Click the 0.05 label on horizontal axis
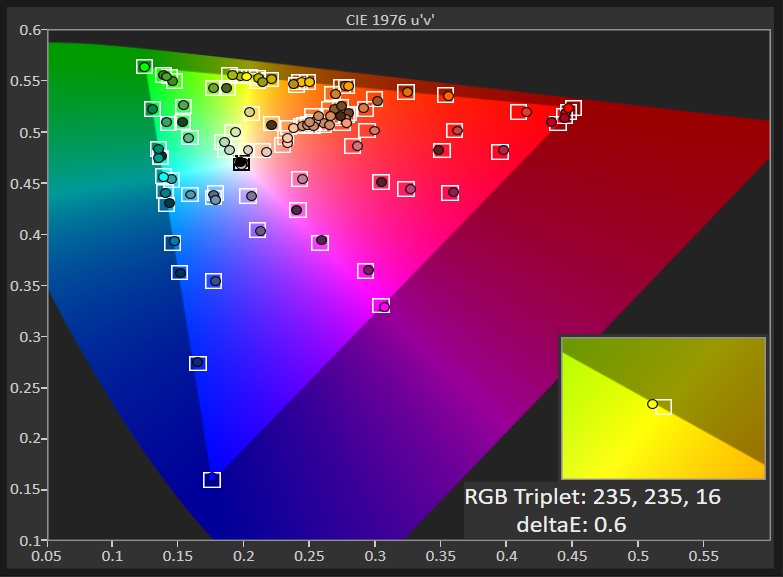783x577 pixels. coord(46,556)
